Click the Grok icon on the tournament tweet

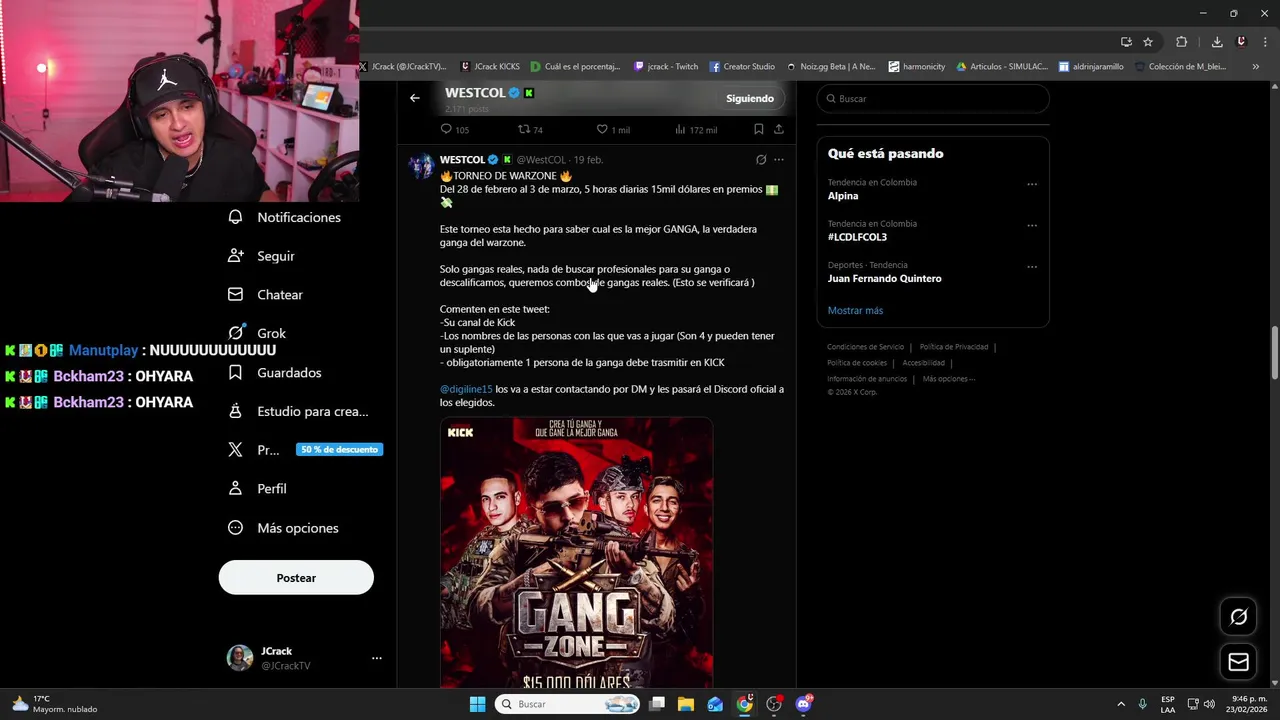pyautogui.click(x=761, y=160)
